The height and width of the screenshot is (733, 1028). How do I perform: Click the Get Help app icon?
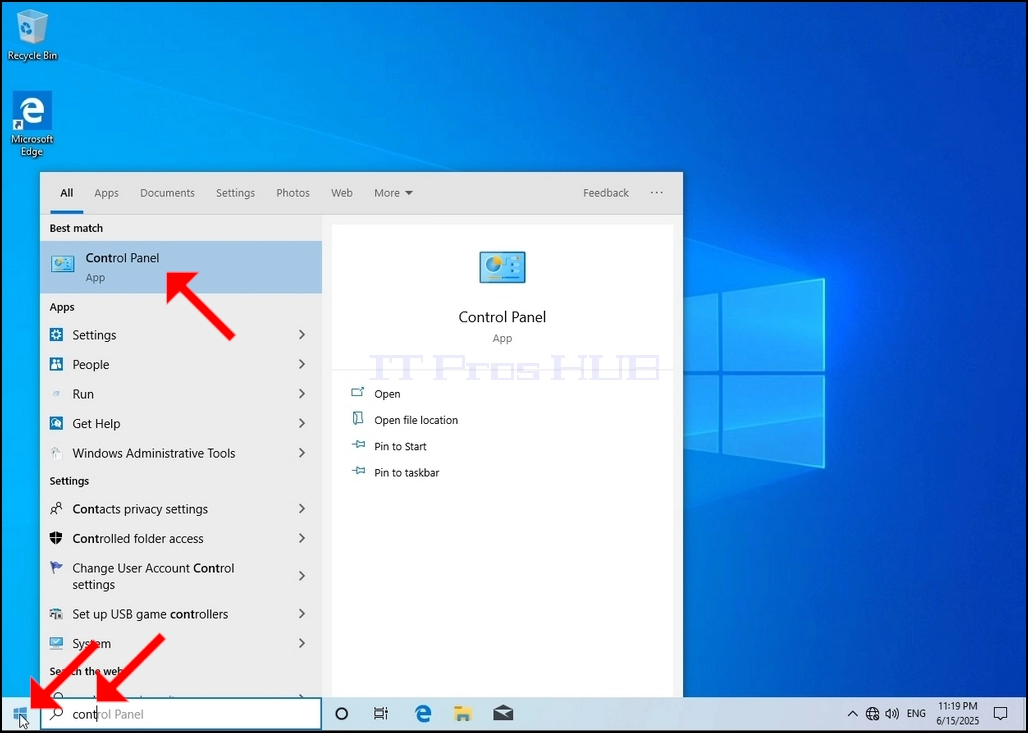[x=56, y=423]
